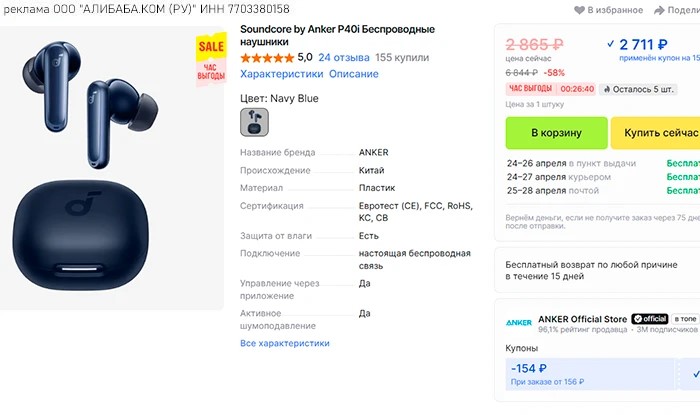Click the five-star rating icons

(x=267, y=57)
